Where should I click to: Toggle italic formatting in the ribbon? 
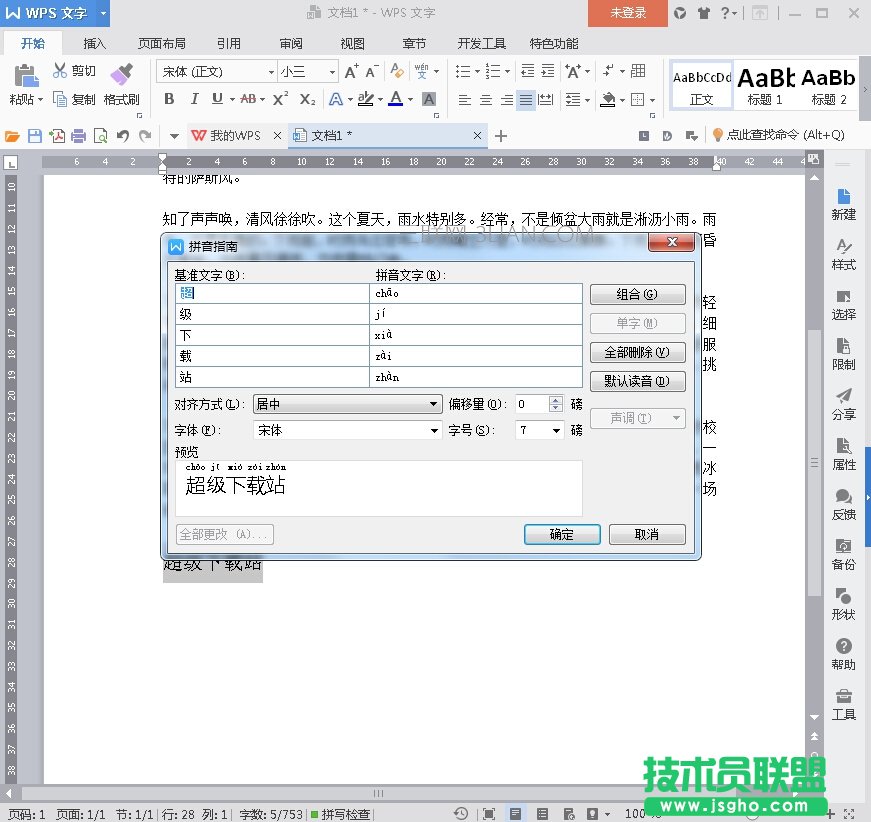click(x=193, y=99)
